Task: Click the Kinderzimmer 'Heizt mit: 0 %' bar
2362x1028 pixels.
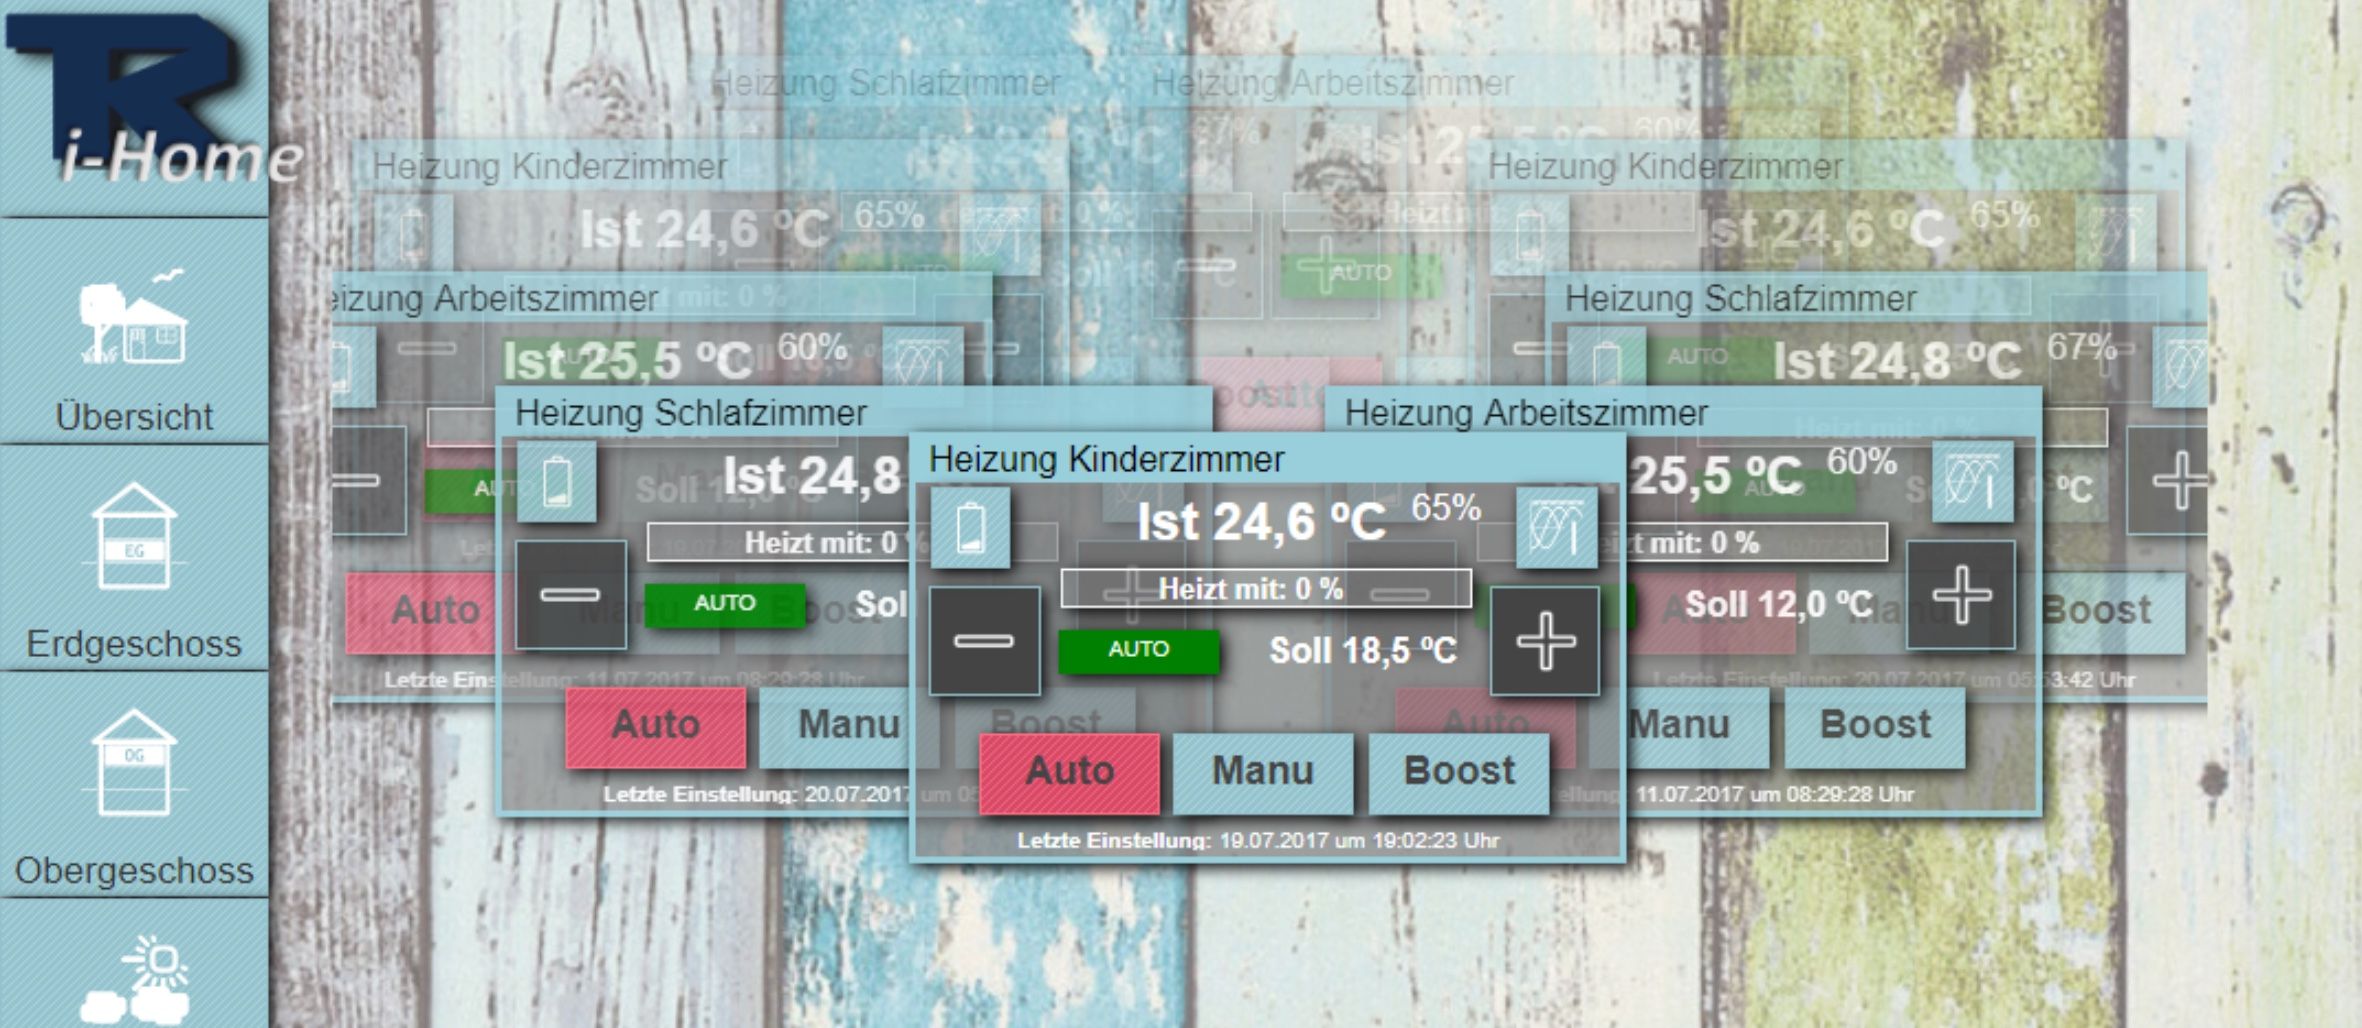Action: 1266,588
